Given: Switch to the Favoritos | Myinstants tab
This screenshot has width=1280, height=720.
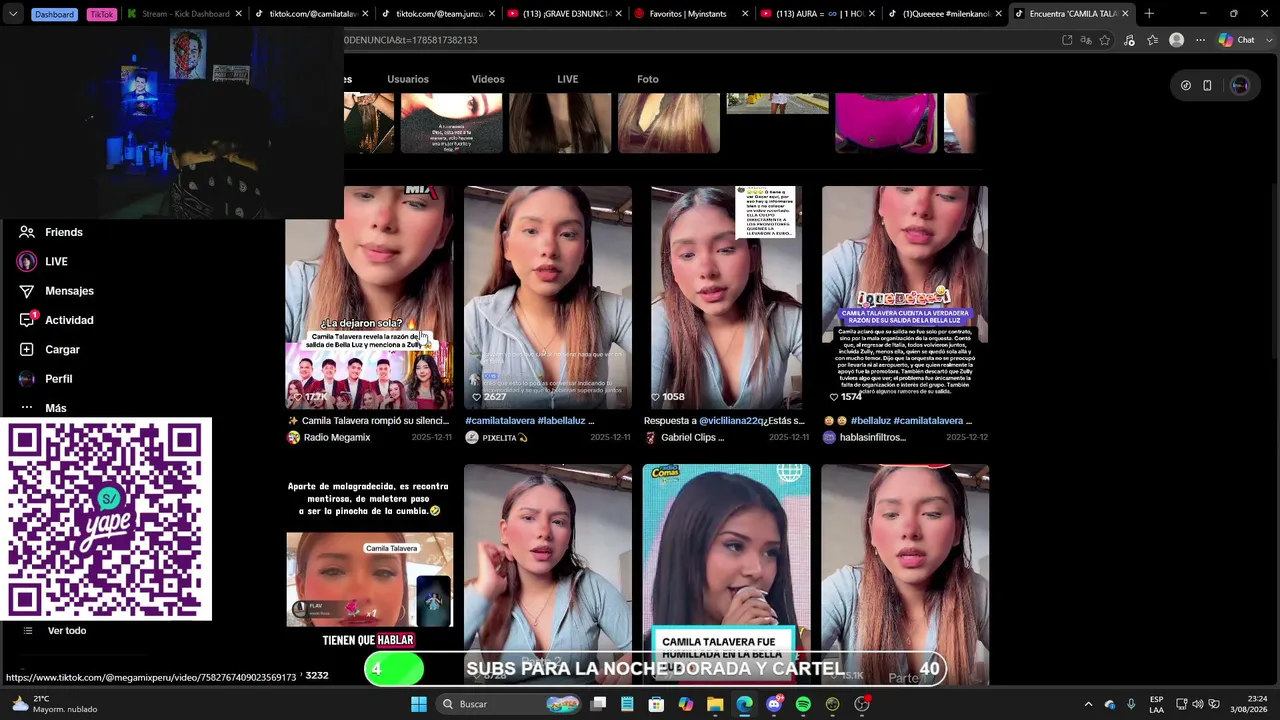Looking at the screenshot, I should tap(692, 14).
